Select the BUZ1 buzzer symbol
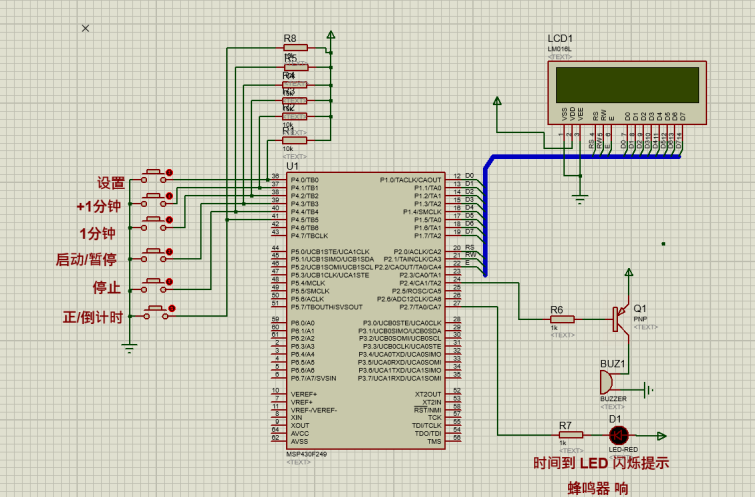Image resolution: width=755 pixels, height=497 pixels. 607,382
